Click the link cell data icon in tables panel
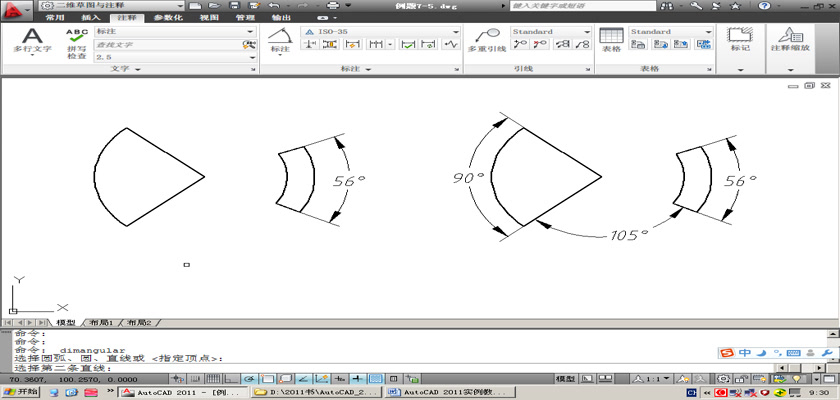Screen dimensions: 840x400 pyautogui.click(x=703, y=45)
